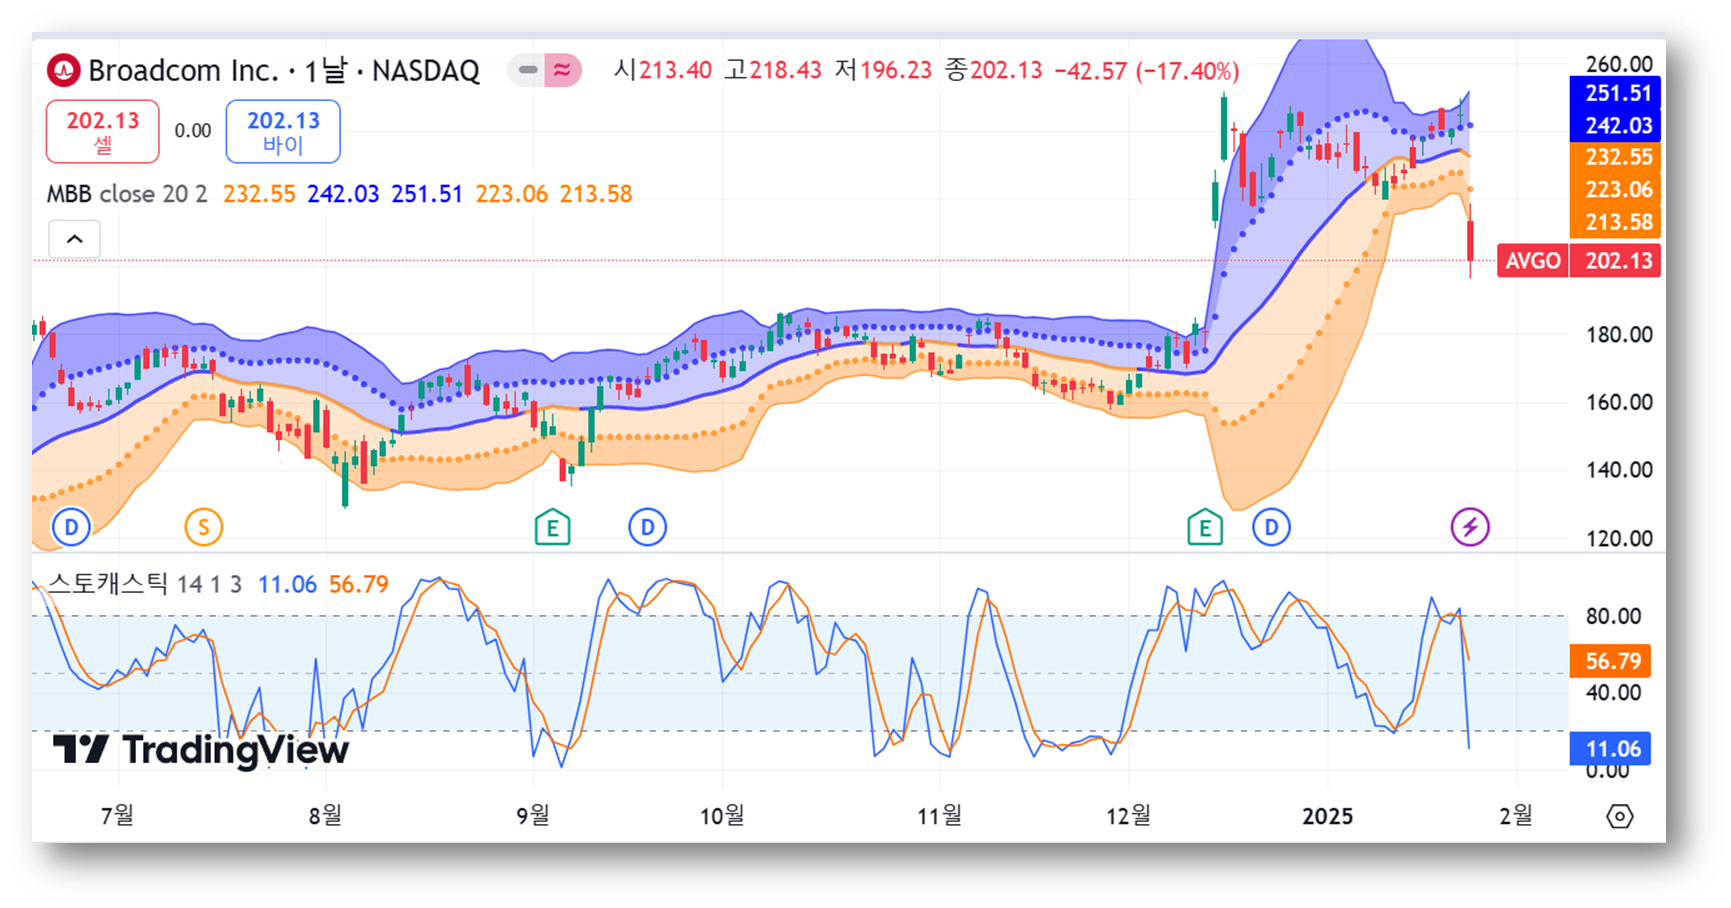This screenshot has height=908, width=1731.
Task: Open the dividend D marker near July
Action: [71, 526]
